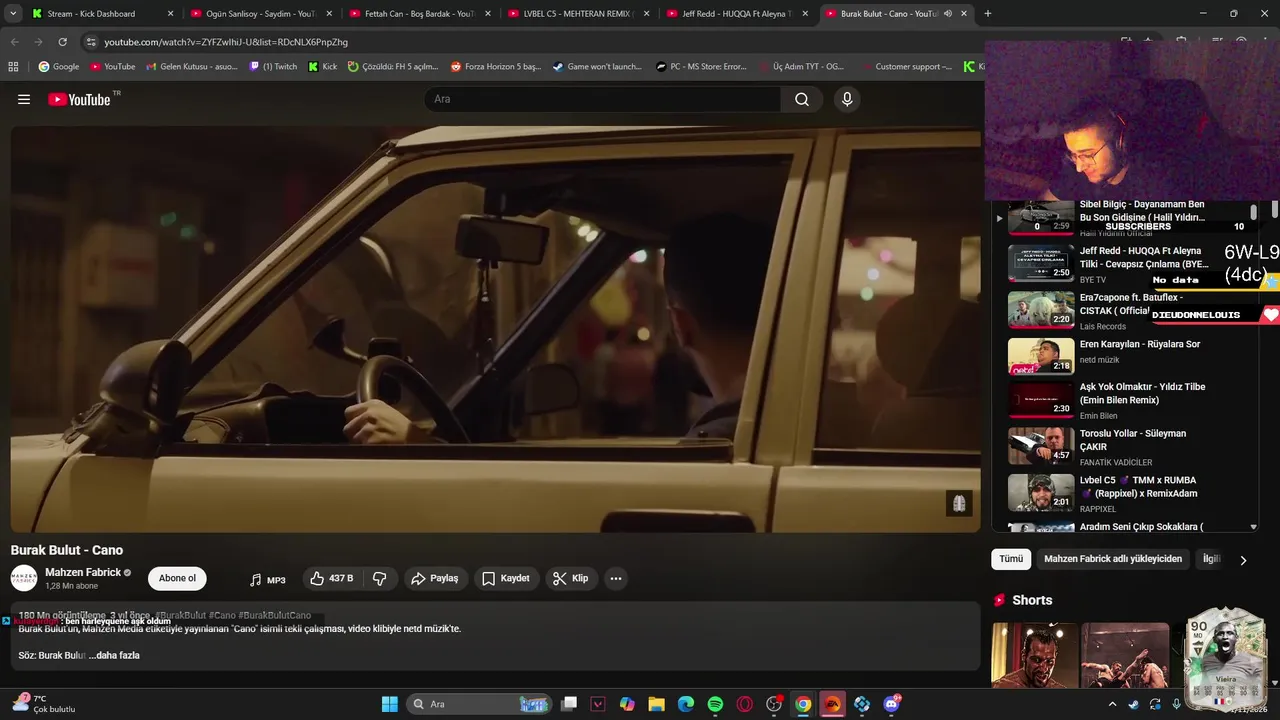Open Game won't launch Steam bookmark
Image resolution: width=1280 pixels, height=720 pixels.
tap(597, 67)
